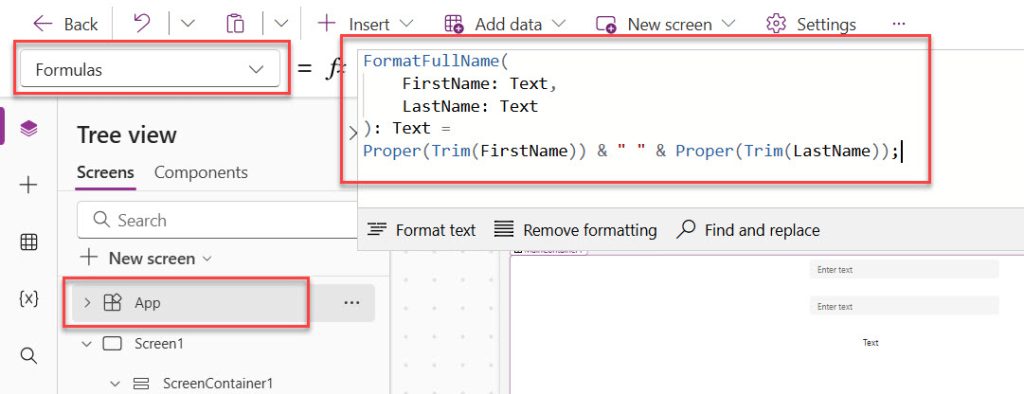The image size is (1024, 394).
Task: Click the second Enter text input on canvas
Action: pyautogui.click(x=904, y=306)
